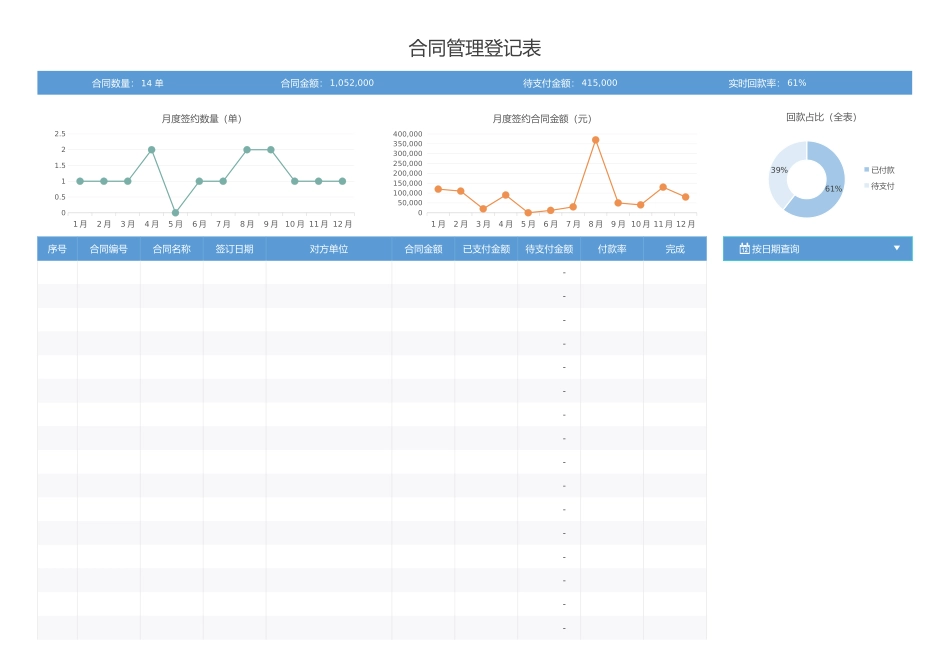Click the calendar icon beside 按日期查询
The height and width of the screenshot is (672, 950).
pyautogui.click(x=744, y=248)
